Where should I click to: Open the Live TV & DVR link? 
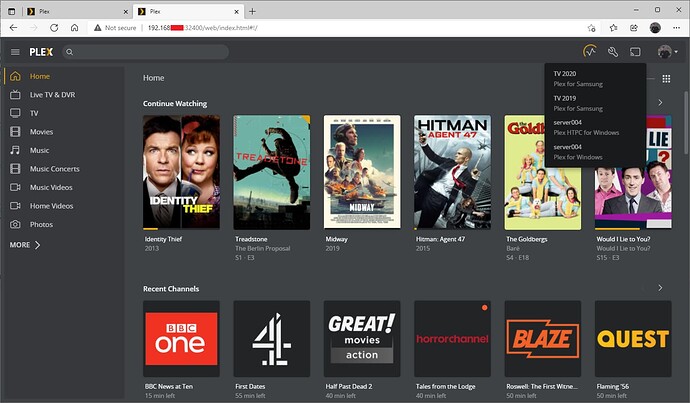[52, 95]
